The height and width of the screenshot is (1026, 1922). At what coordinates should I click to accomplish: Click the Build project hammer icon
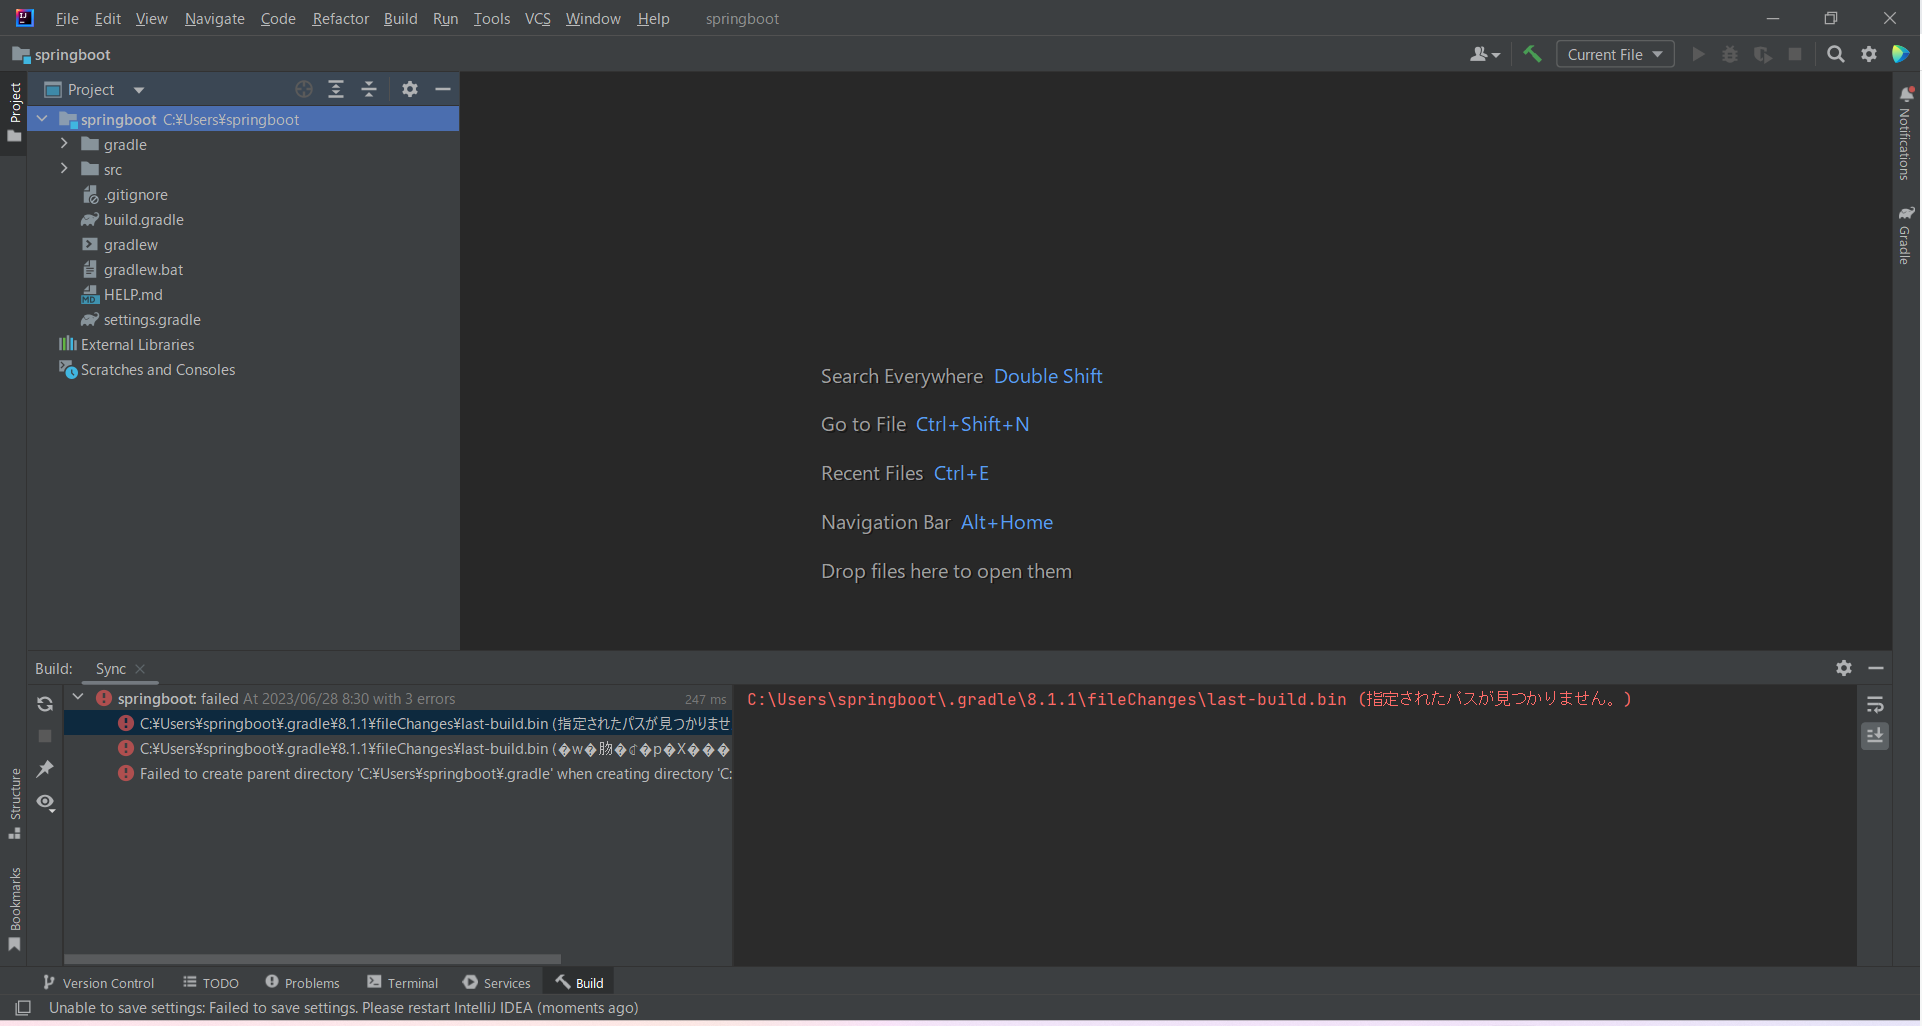(1532, 54)
